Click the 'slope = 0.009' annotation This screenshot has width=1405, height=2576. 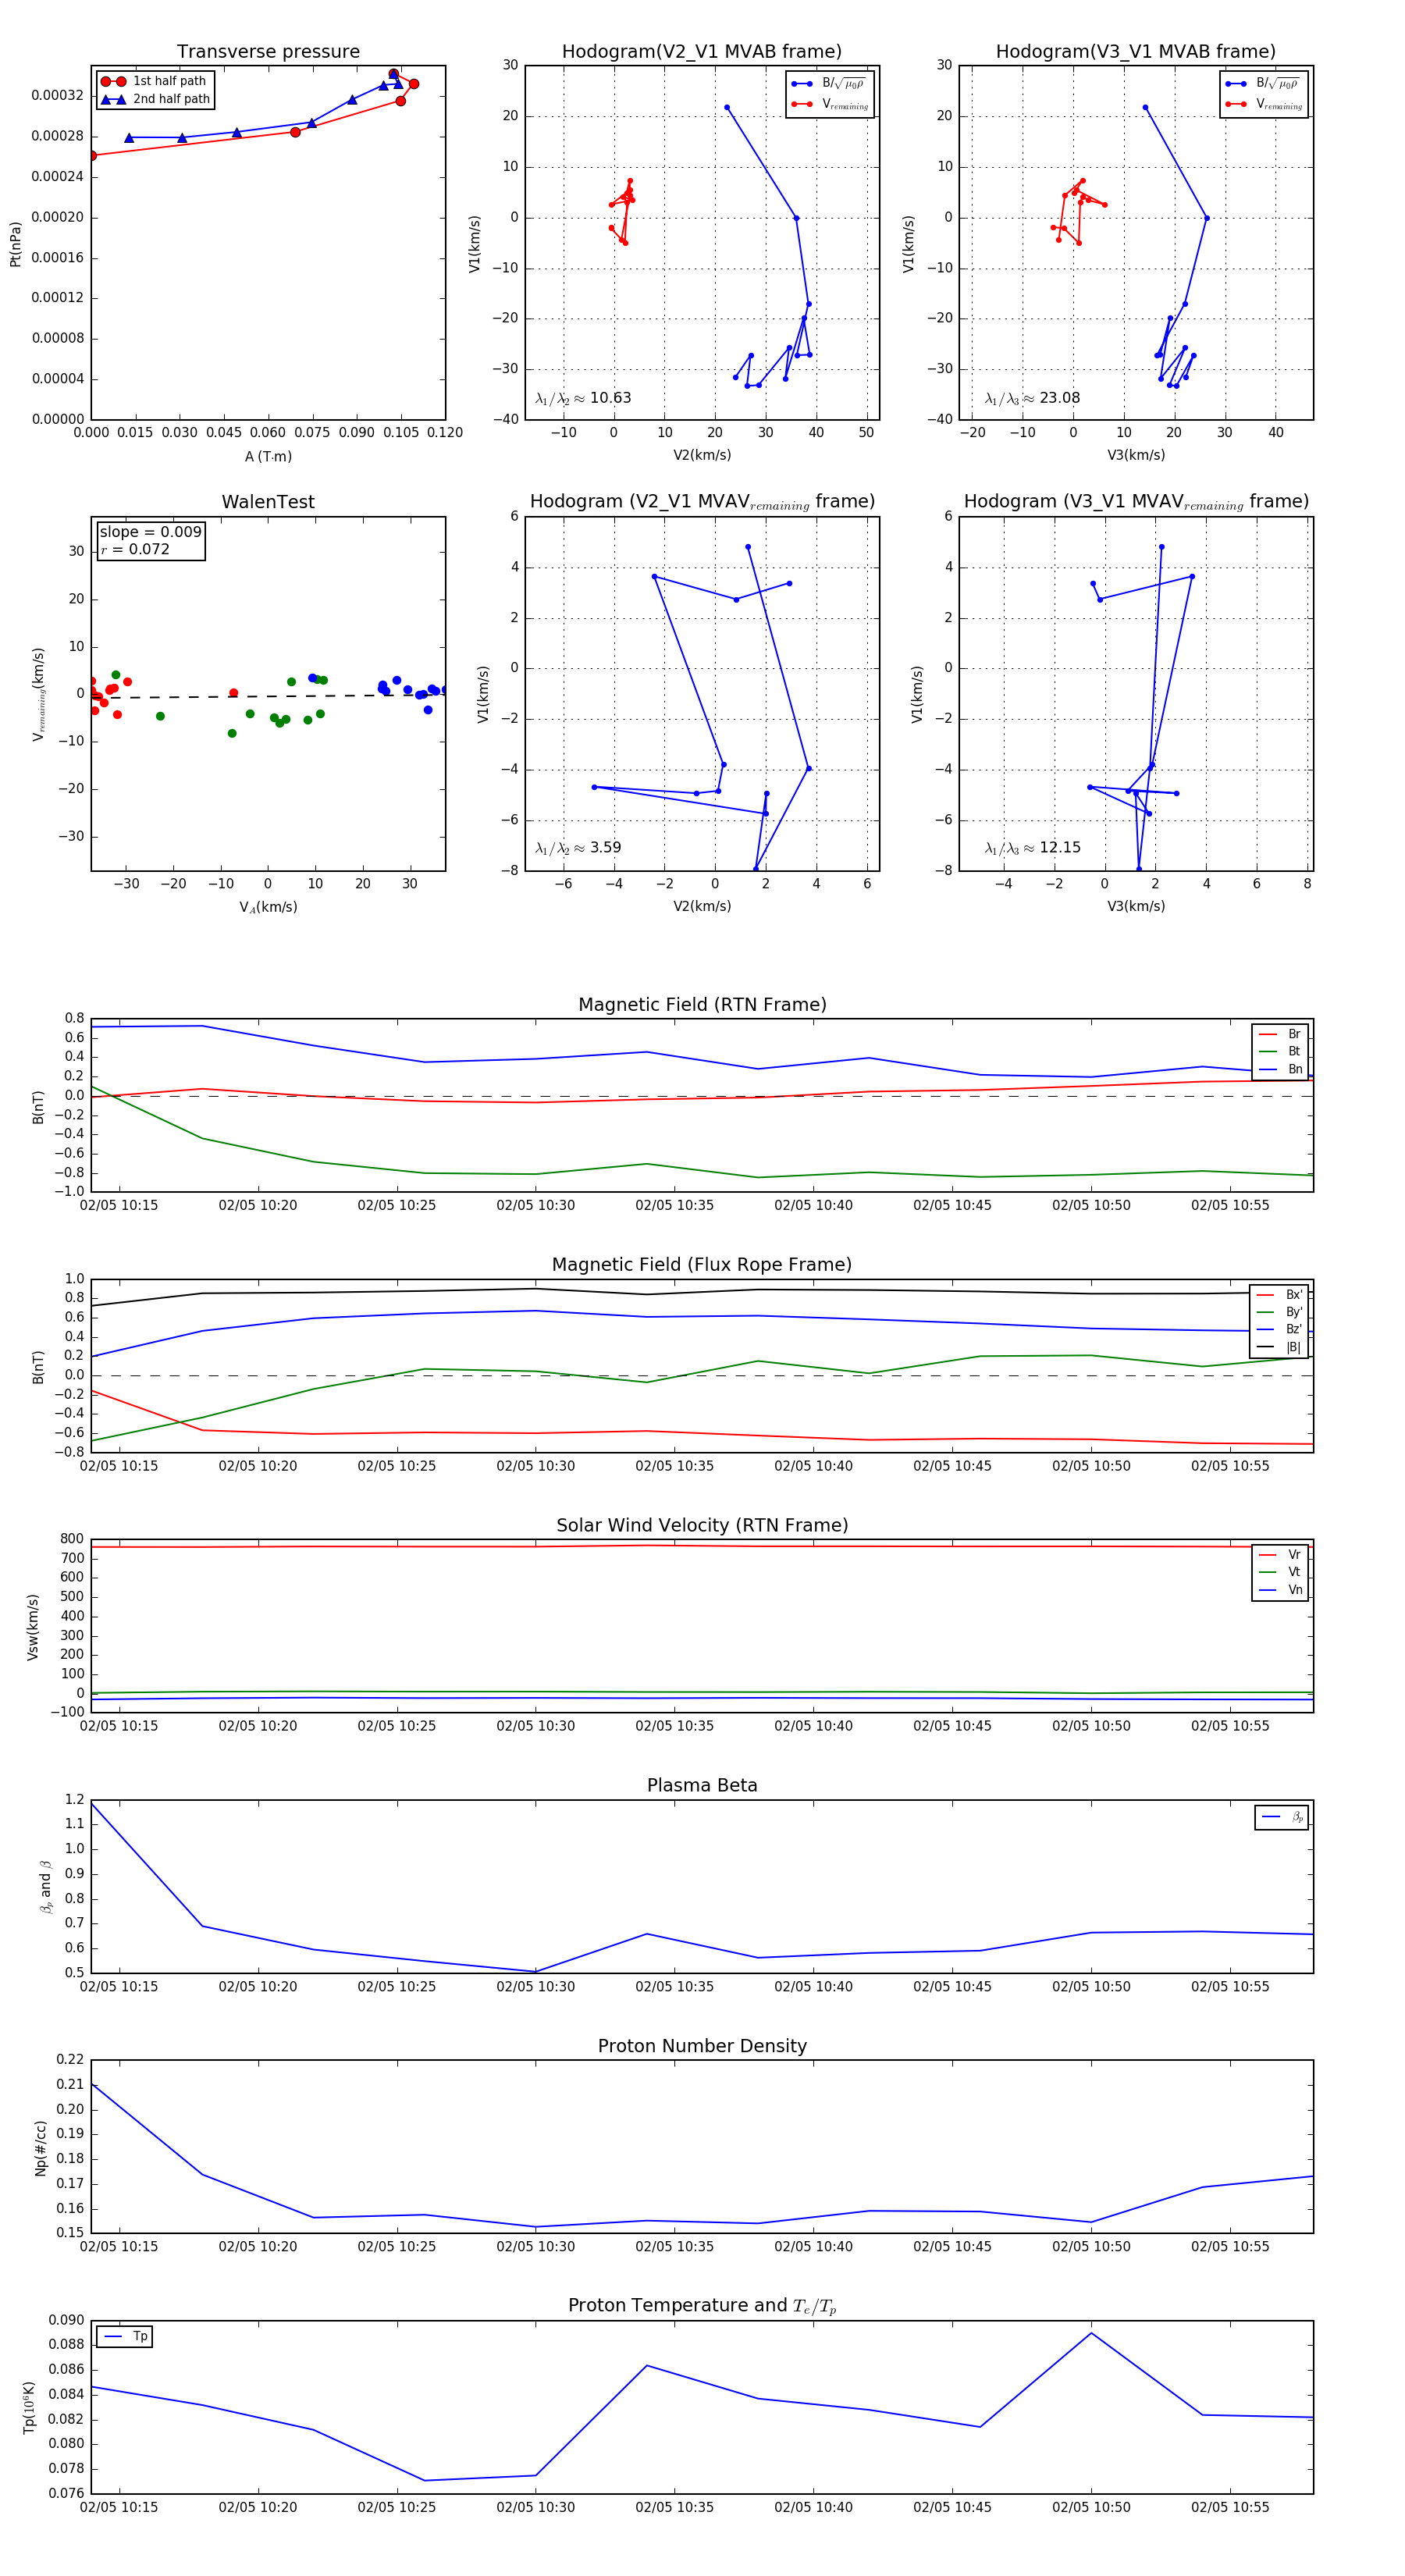tap(150, 532)
